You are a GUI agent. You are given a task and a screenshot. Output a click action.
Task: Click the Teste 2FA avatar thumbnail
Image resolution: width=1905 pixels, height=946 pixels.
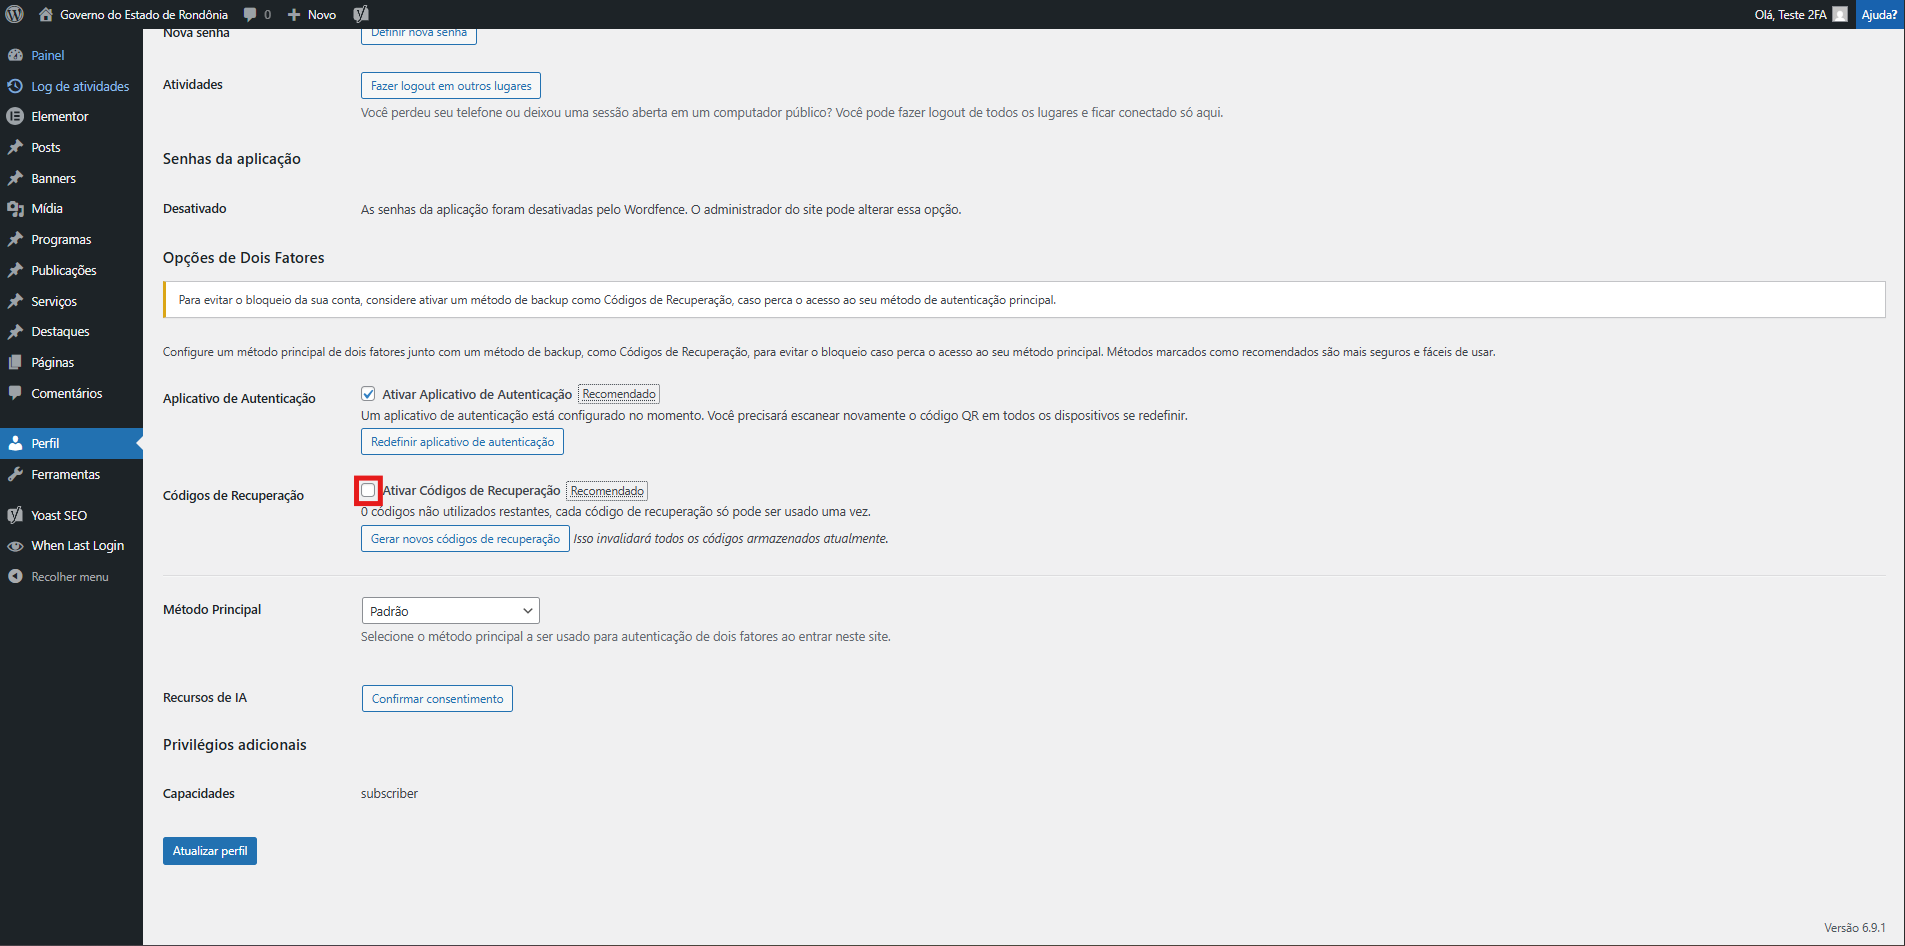[1840, 14]
